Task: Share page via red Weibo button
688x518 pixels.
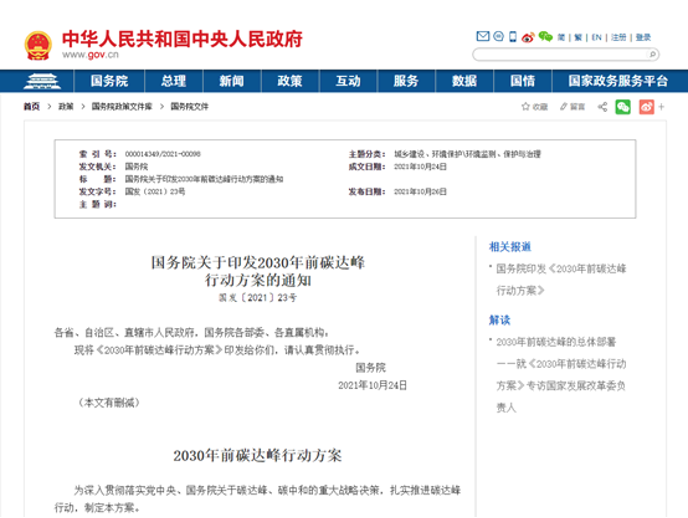Action: pos(646,106)
